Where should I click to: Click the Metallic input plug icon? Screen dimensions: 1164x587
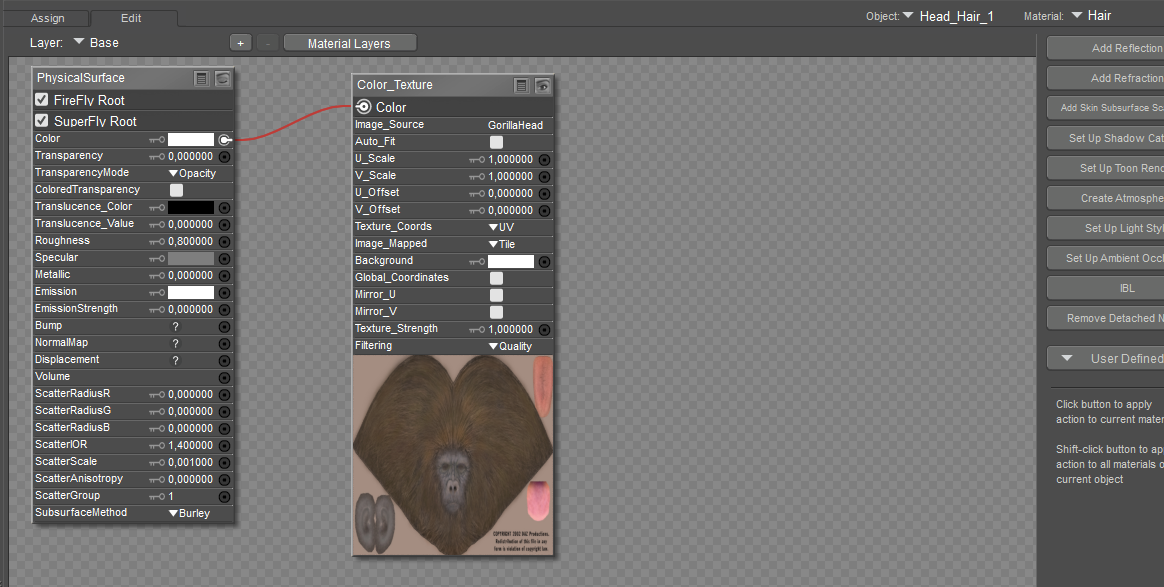click(x=224, y=276)
